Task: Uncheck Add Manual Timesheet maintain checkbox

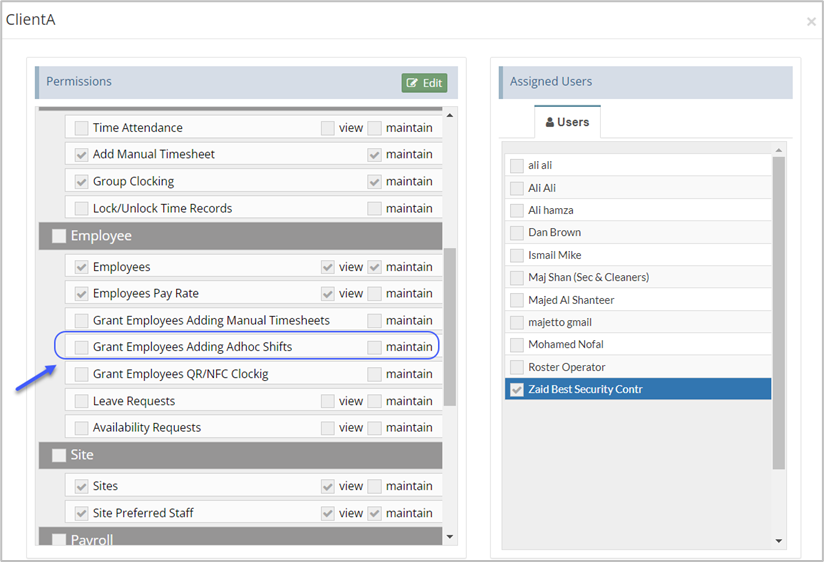Action: click(374, 155)
